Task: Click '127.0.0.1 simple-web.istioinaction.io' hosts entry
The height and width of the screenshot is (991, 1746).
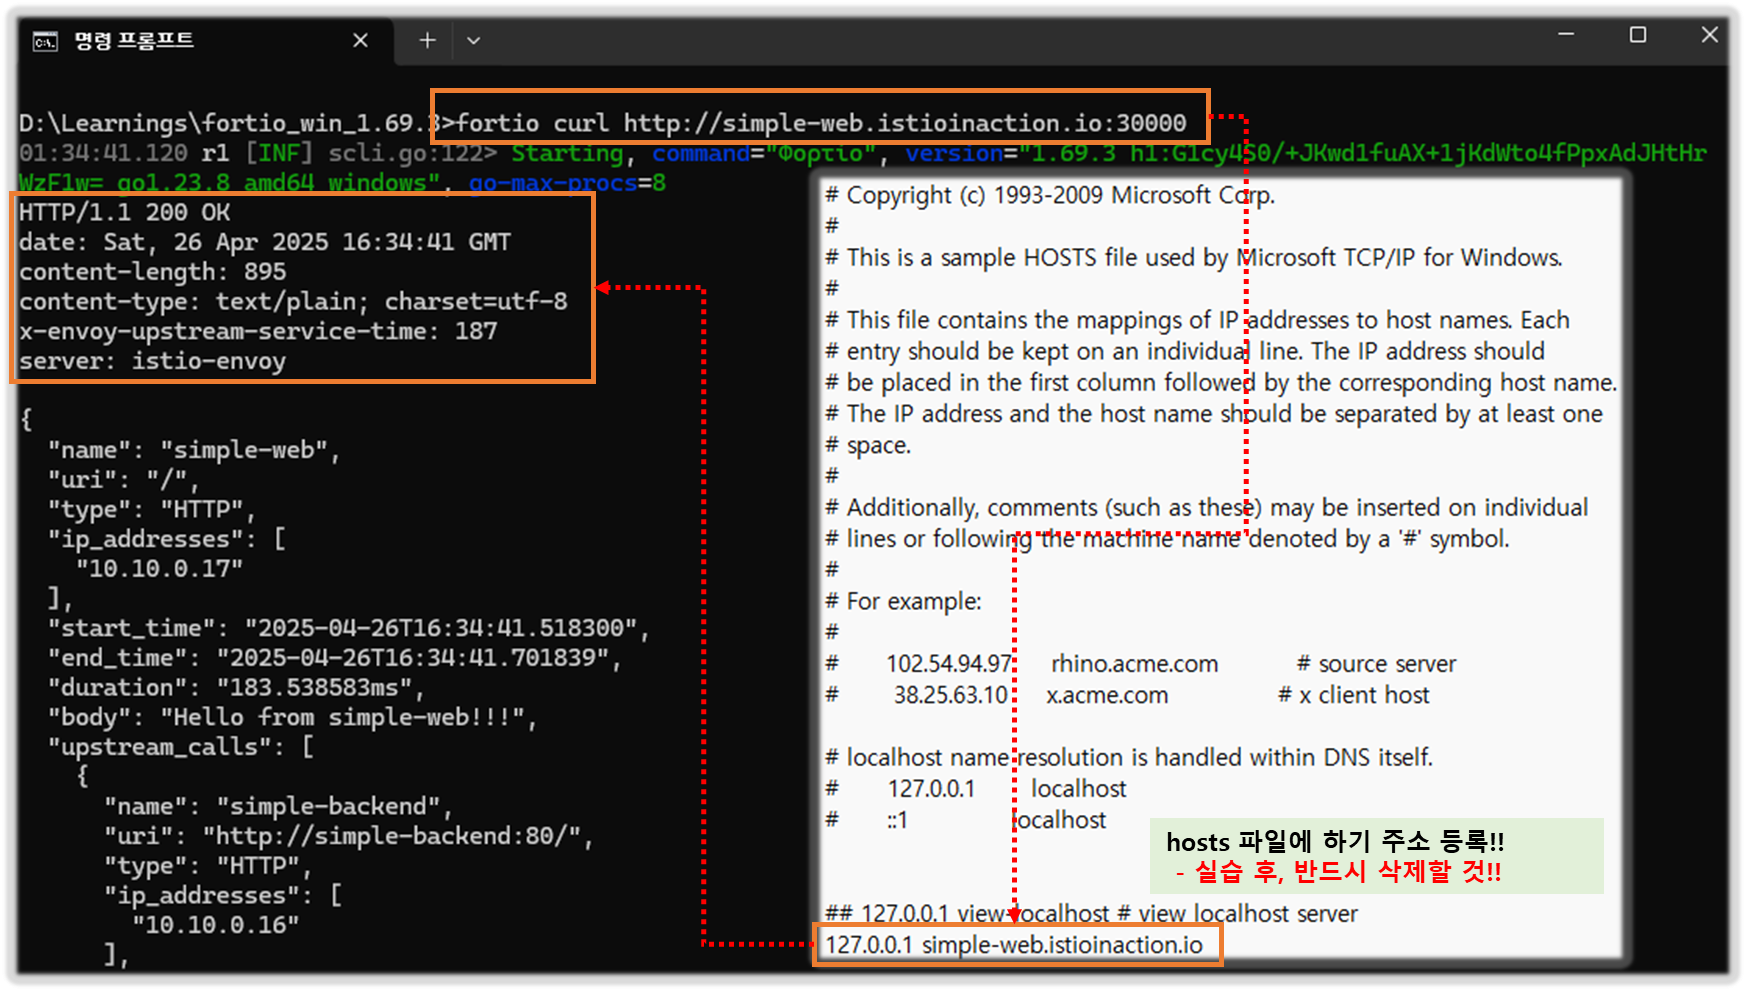Action: (x=1014, y=945)
